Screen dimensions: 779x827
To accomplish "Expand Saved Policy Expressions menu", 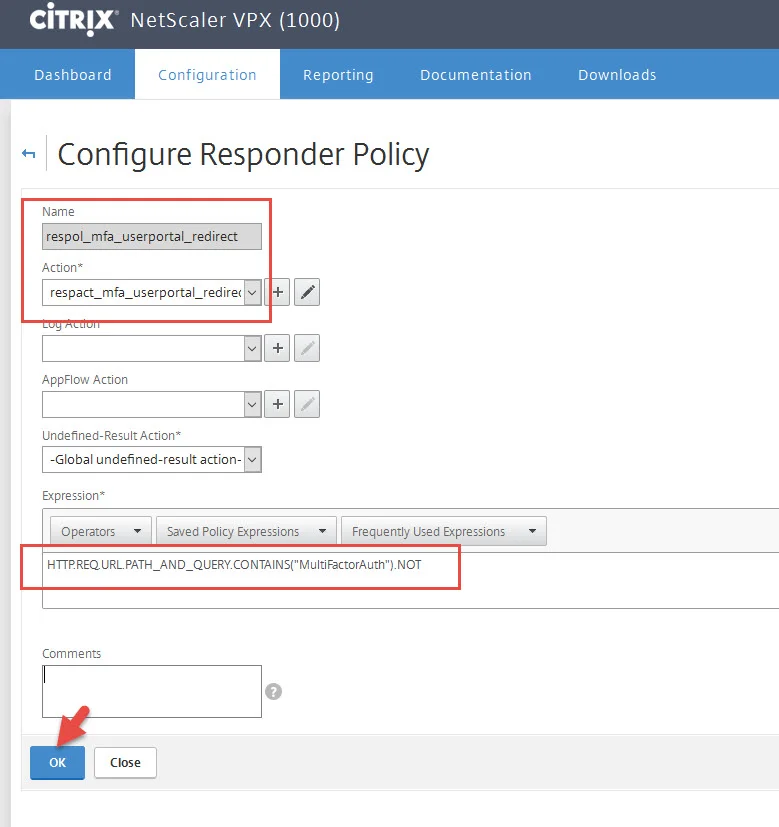I will (x=246, y=531).
